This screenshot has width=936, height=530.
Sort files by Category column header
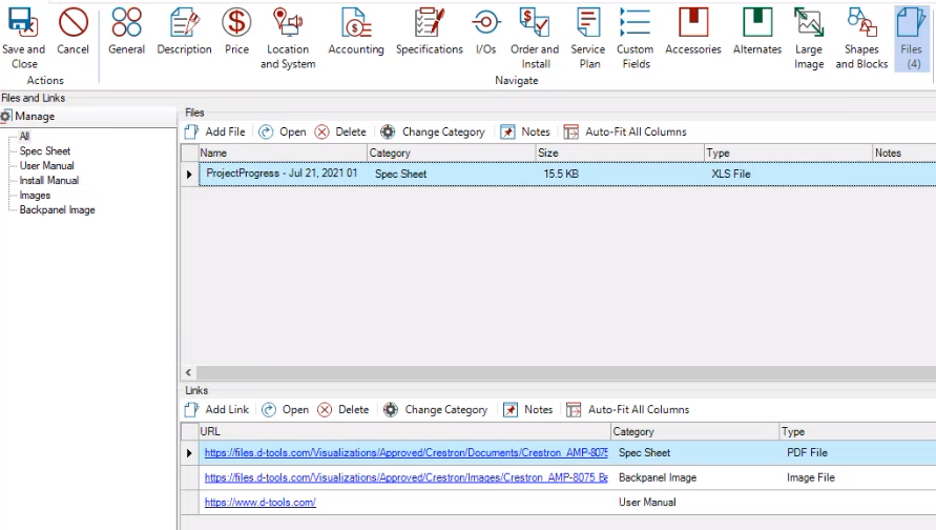[x=451, y=153]
